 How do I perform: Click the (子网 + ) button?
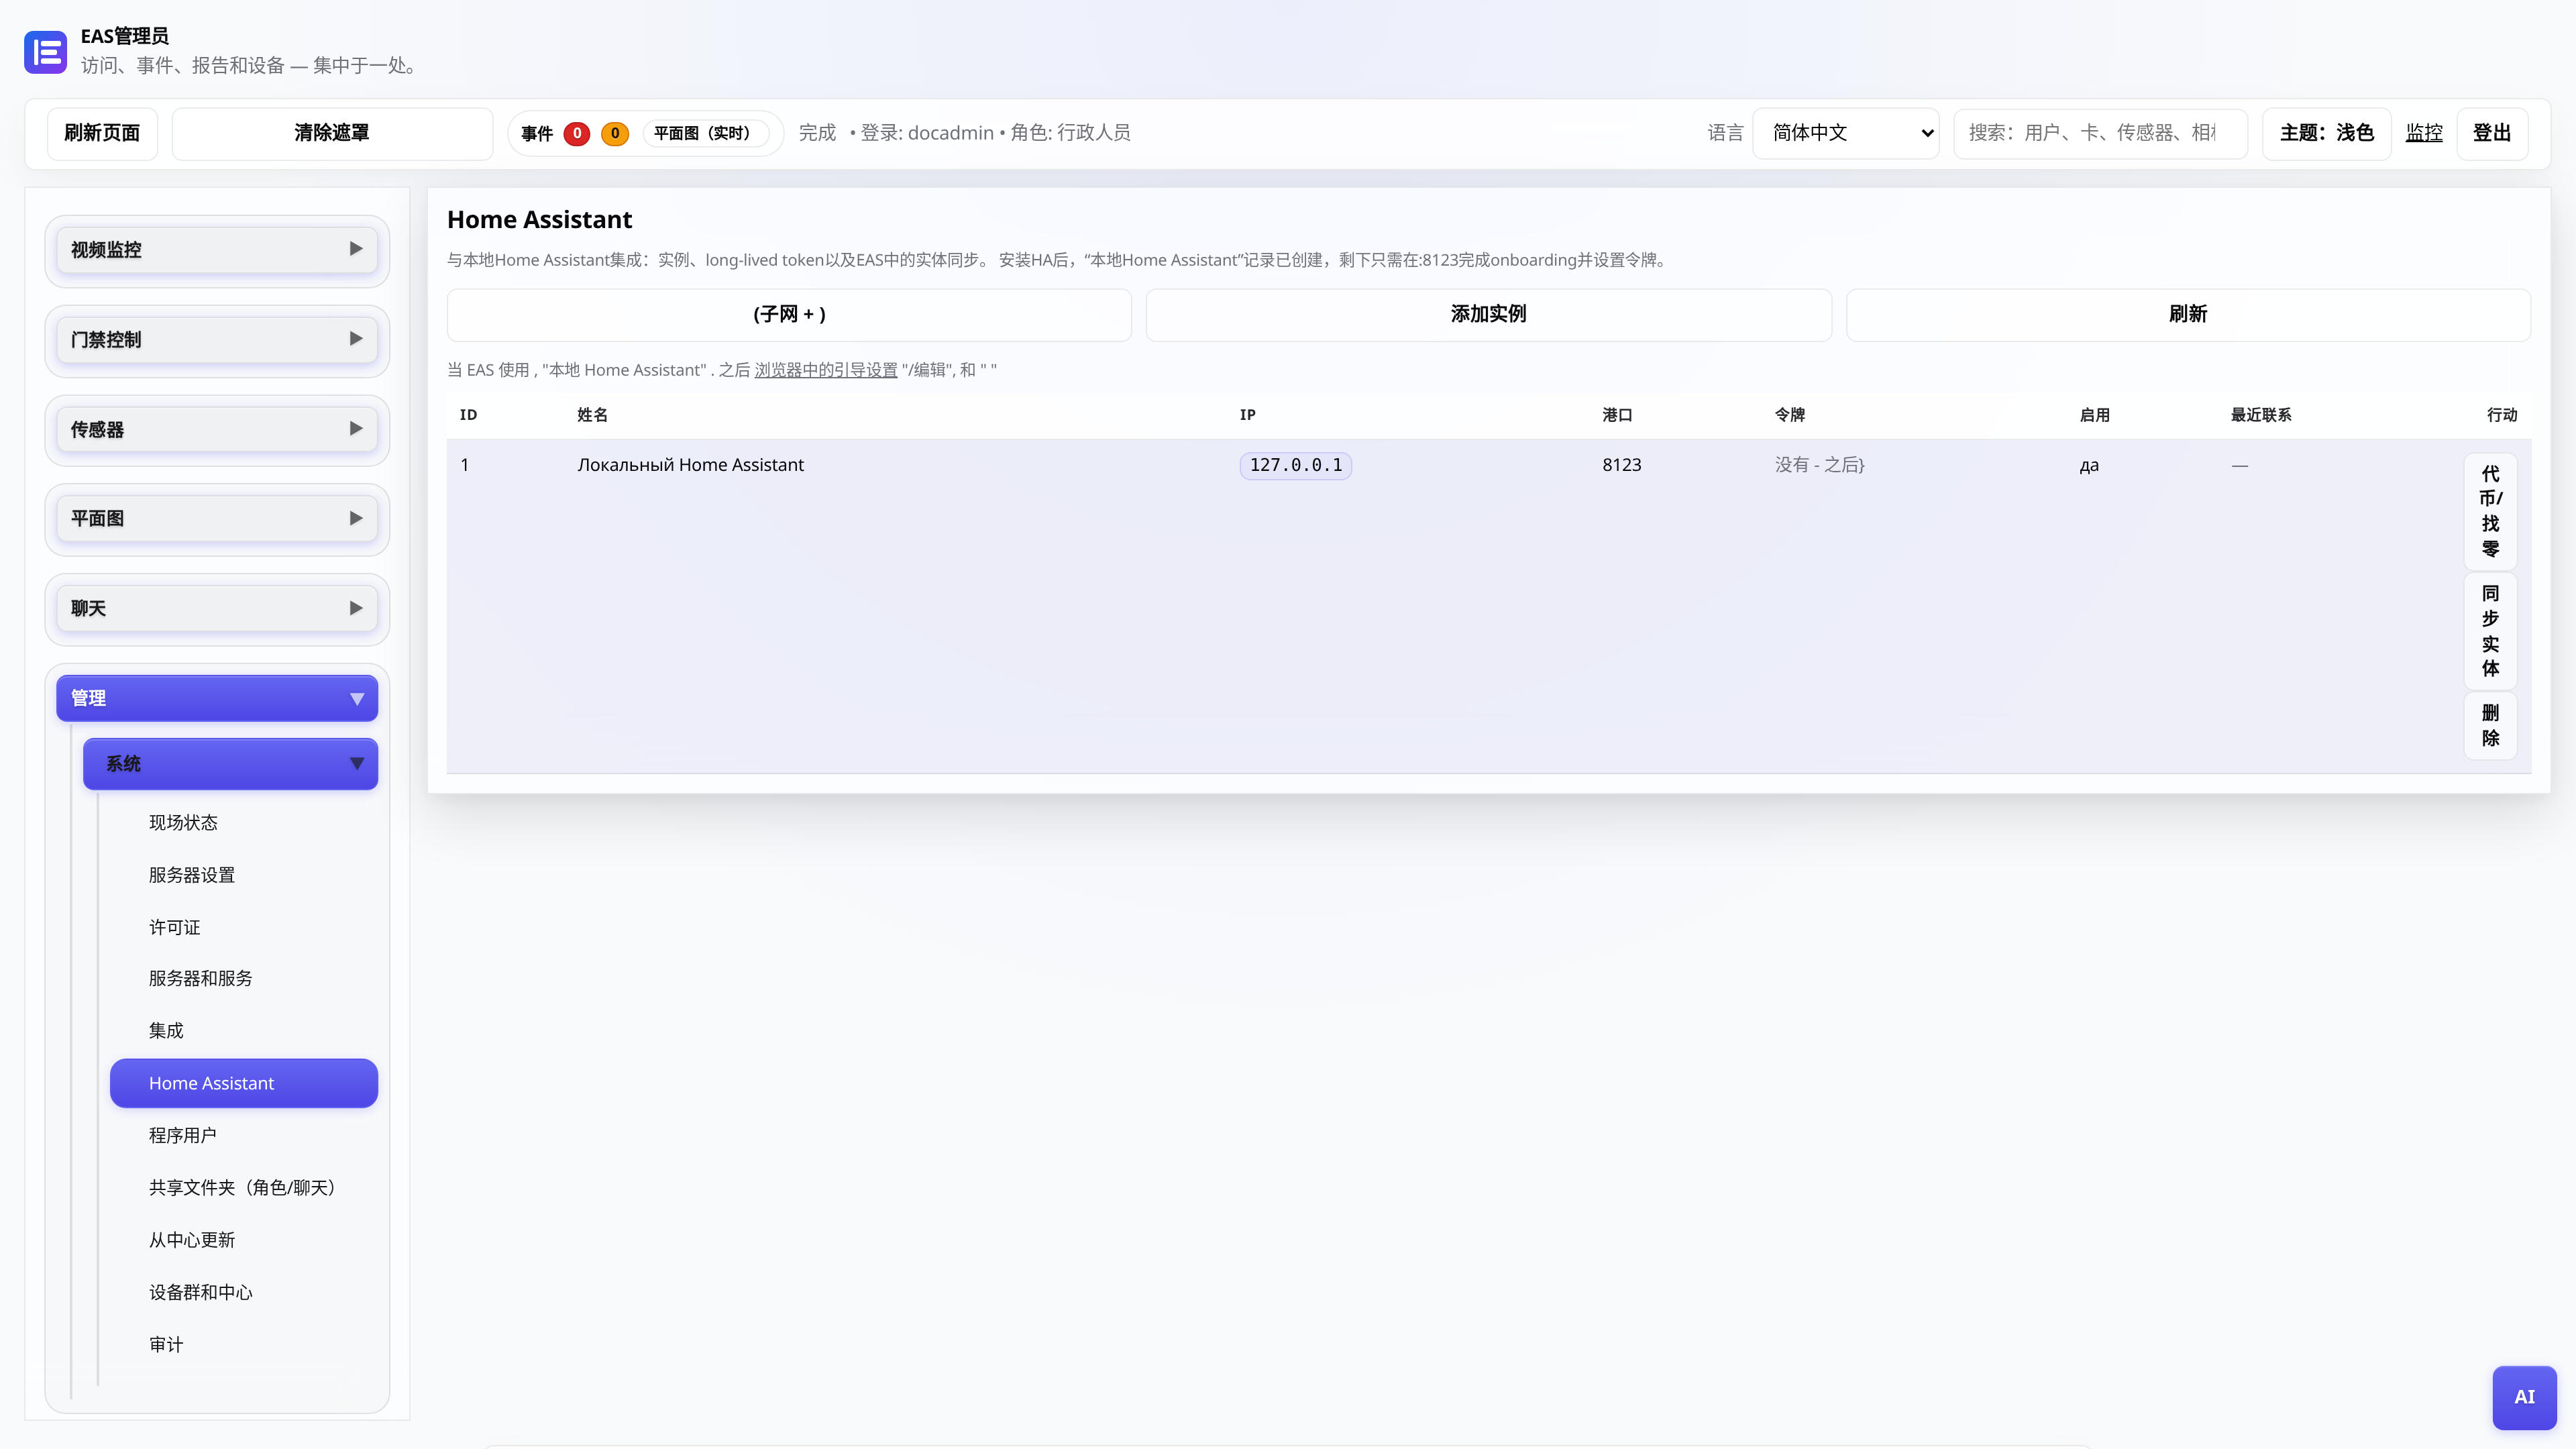pos(789,314)
